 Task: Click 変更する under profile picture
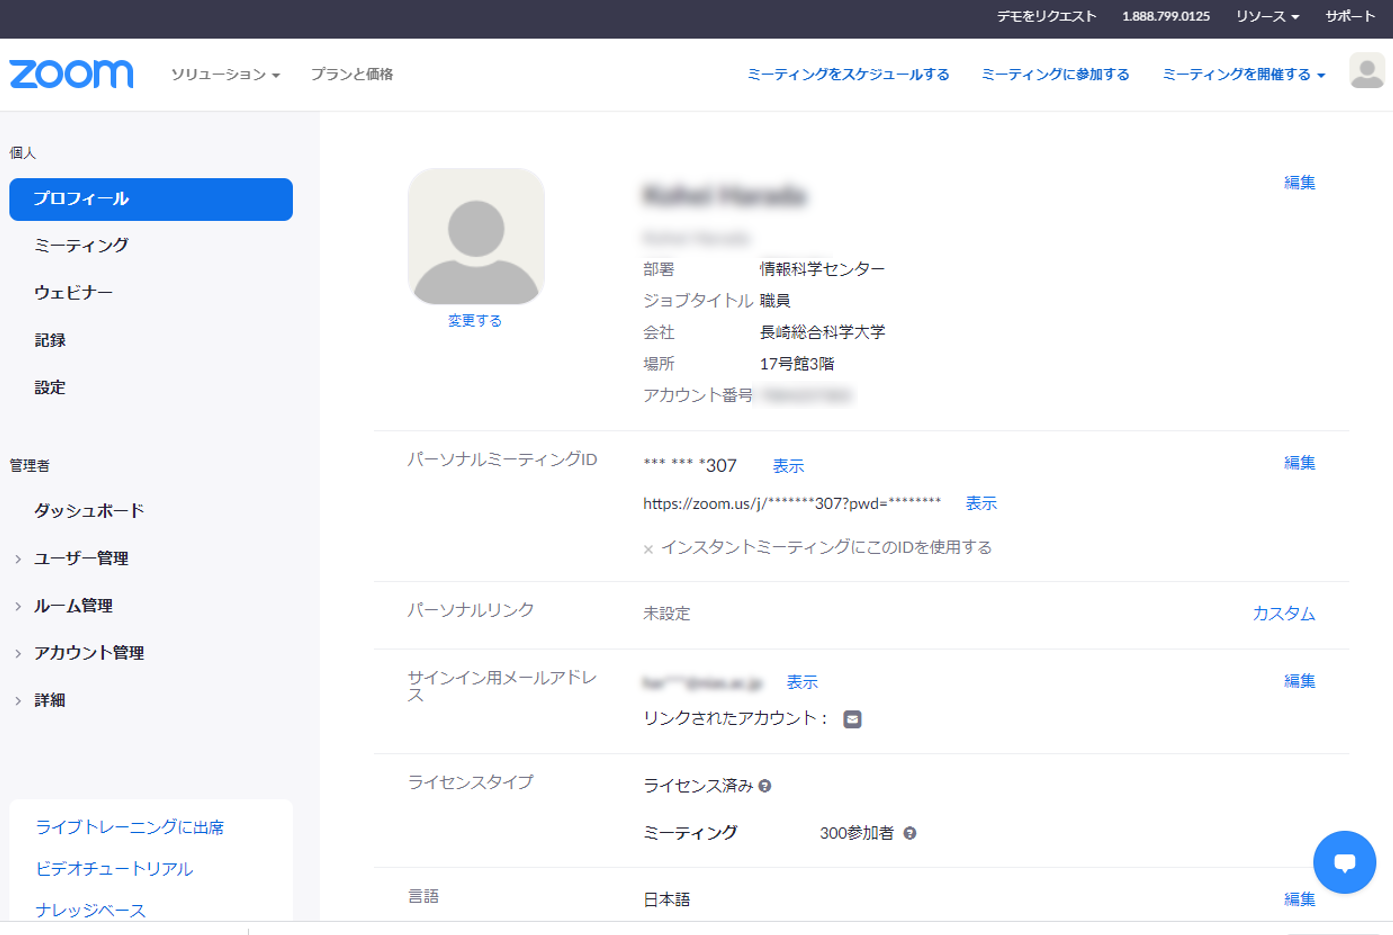click(475, 320)
